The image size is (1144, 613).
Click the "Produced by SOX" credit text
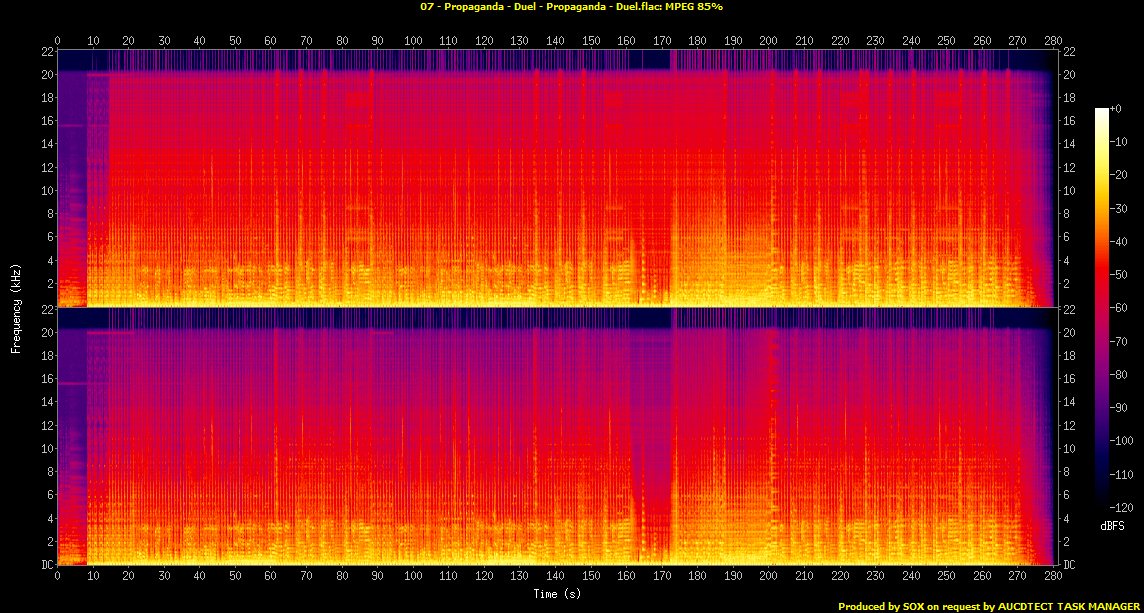[x=989, y=606]
